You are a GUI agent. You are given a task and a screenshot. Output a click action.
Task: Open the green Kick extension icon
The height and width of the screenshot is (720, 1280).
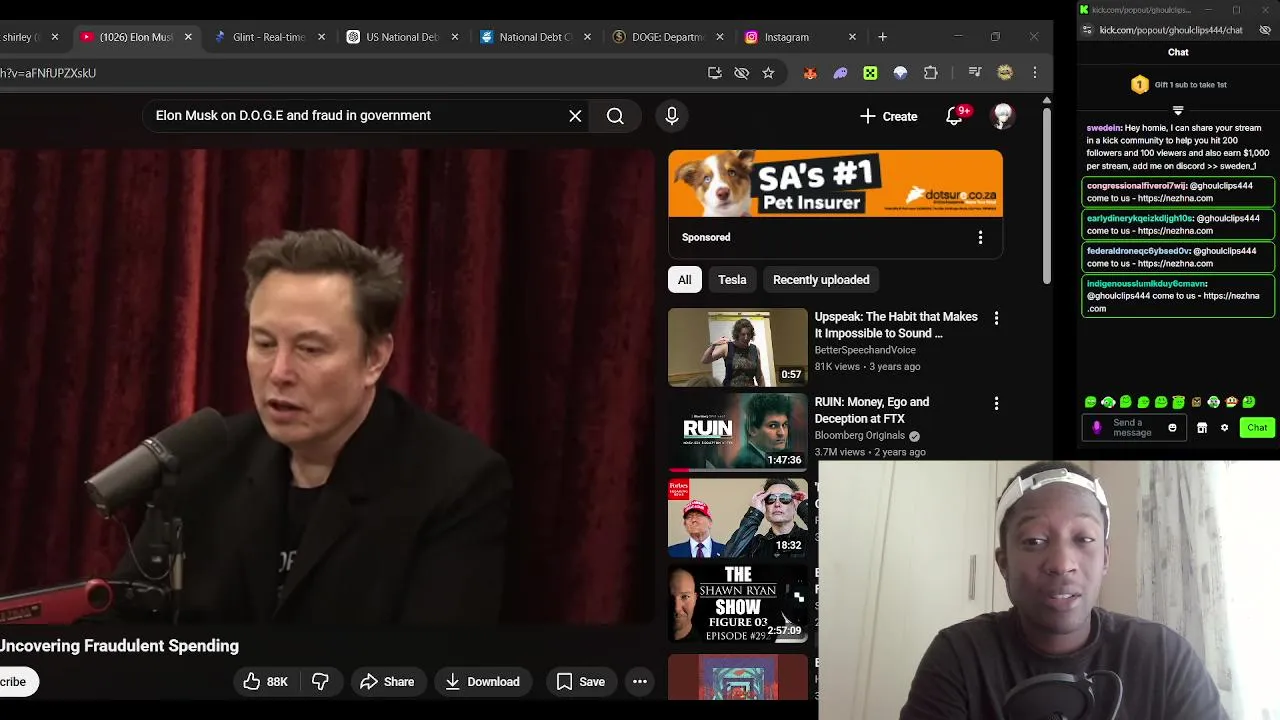click(870, 73)
